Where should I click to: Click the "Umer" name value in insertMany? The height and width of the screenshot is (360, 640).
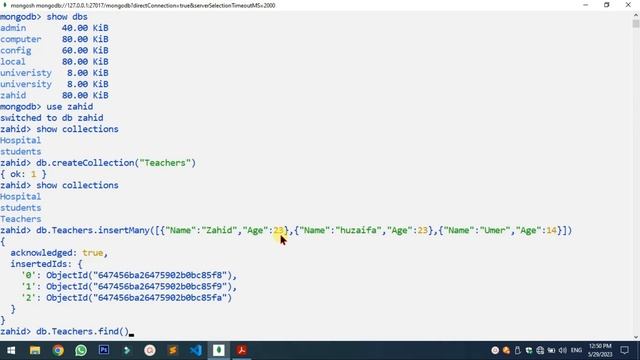click(x=494, y=231)
